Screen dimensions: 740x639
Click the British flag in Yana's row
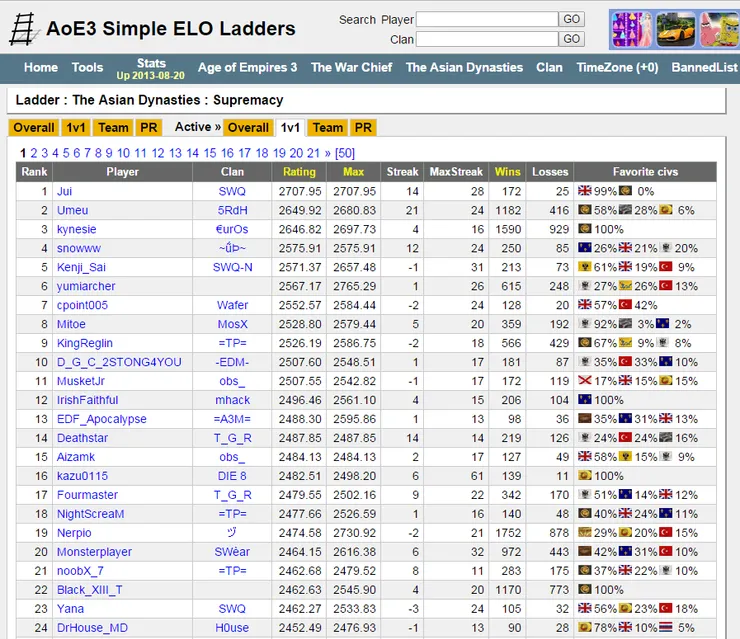coord(585,608)
